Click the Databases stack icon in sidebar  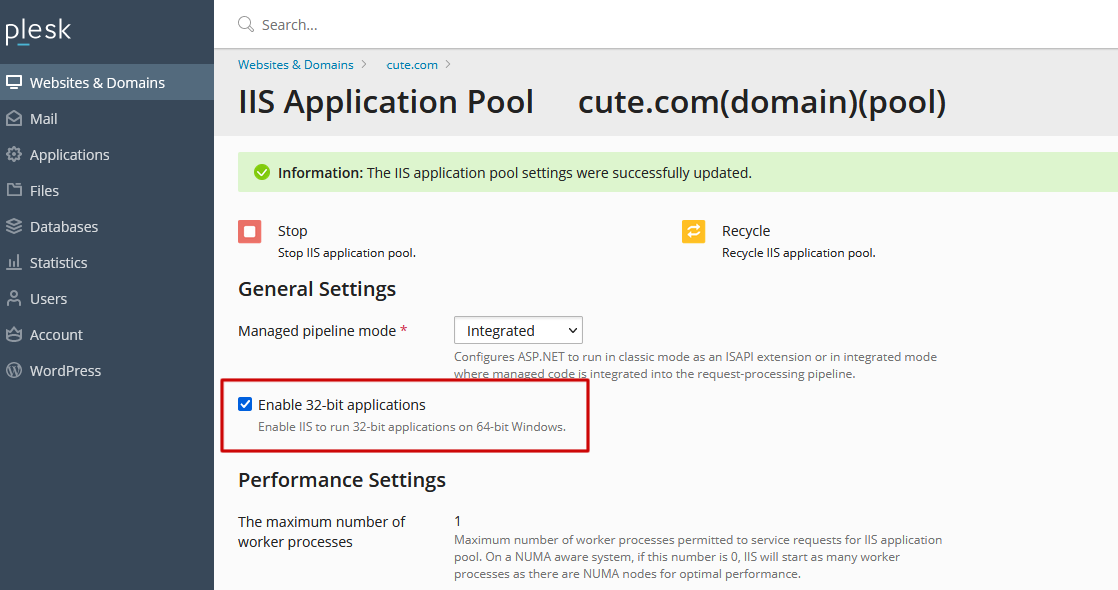click(x=14, y=226)
